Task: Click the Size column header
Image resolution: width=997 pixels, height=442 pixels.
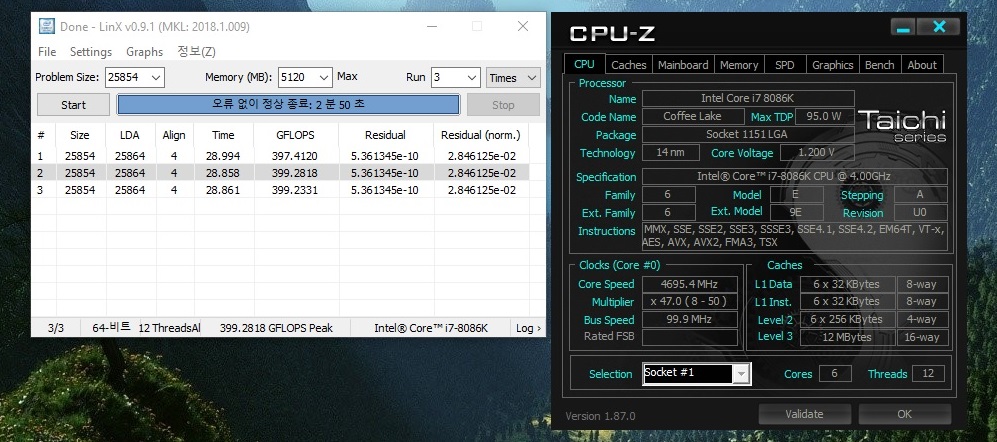Action: (x=79, y=135)
